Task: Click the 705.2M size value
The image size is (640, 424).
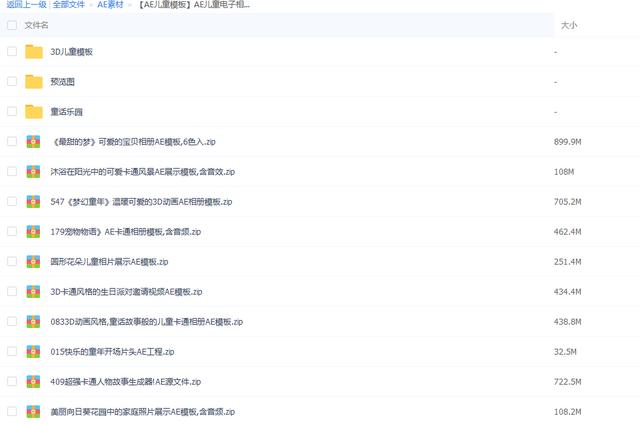Action: click(568, 202)
